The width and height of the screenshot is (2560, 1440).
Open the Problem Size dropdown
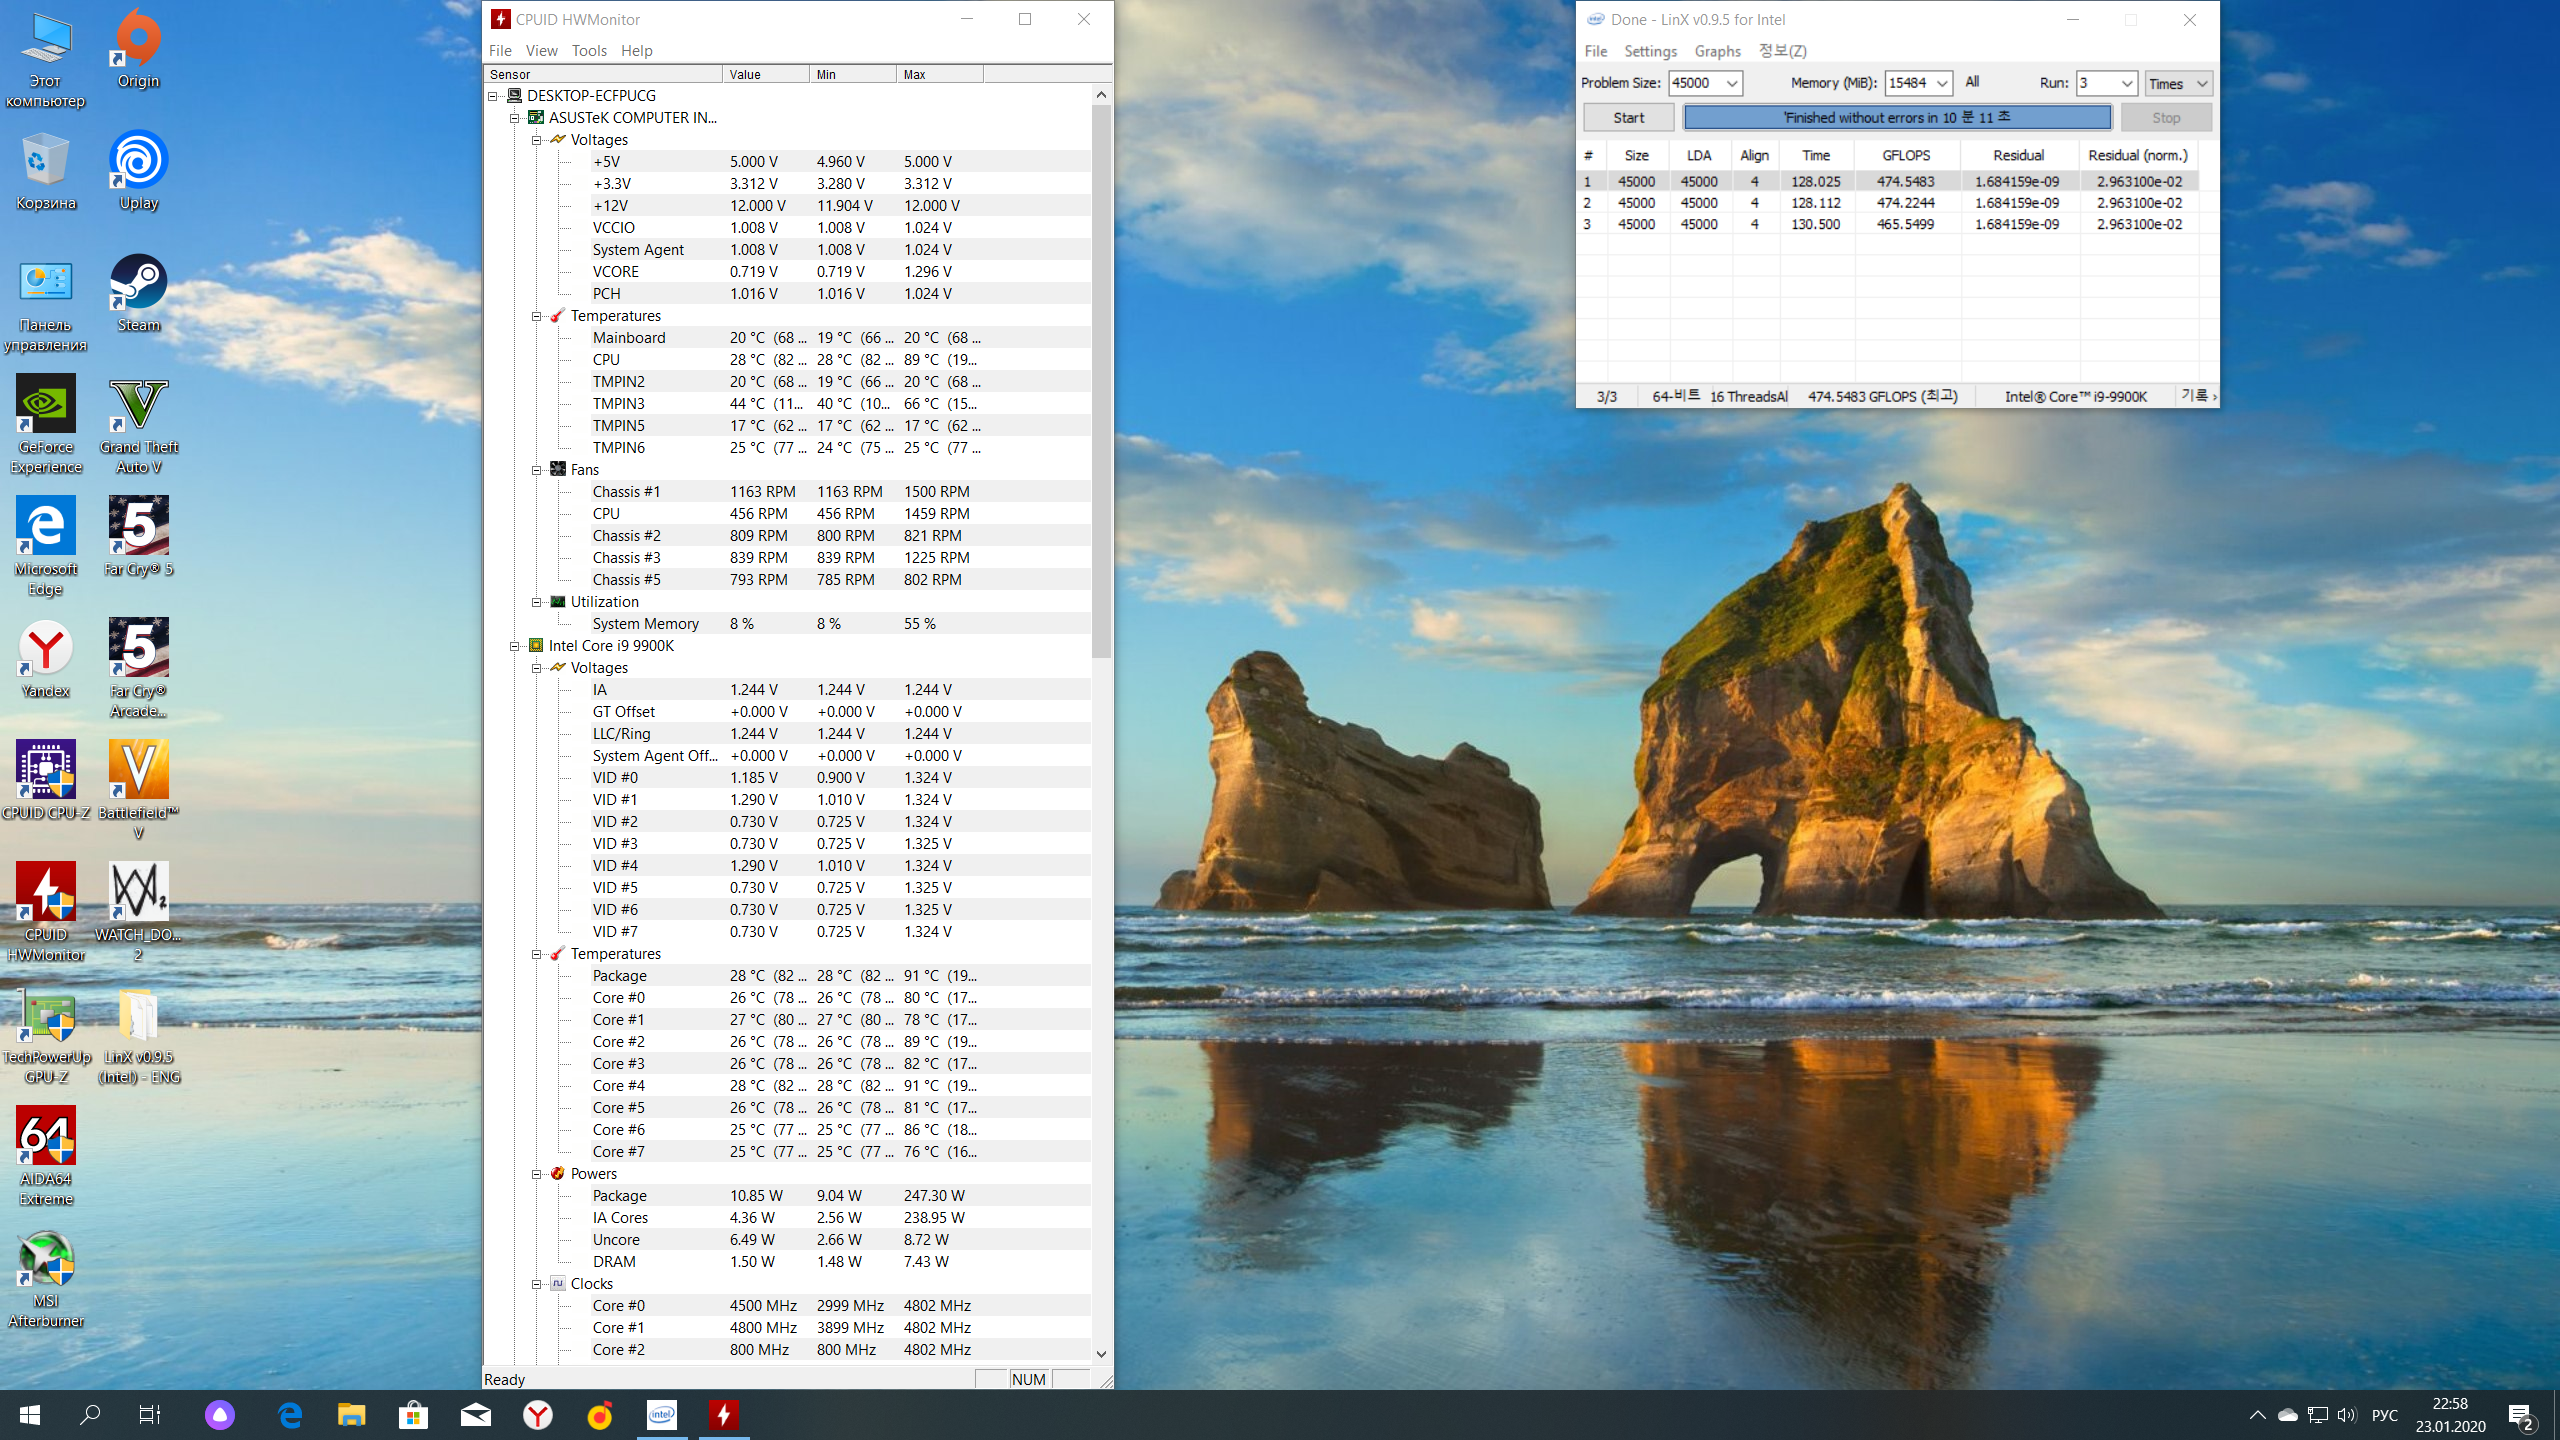pos(1731,83)
